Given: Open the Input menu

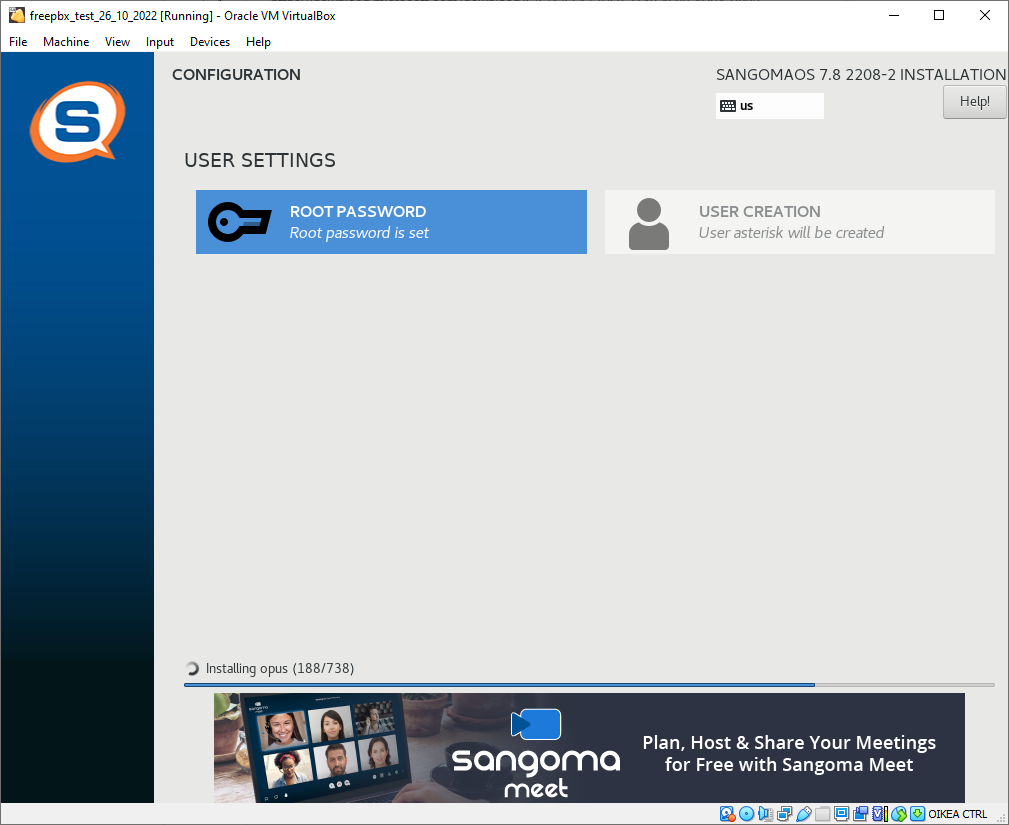Looking at the screenshot, I should click(160, 42).
